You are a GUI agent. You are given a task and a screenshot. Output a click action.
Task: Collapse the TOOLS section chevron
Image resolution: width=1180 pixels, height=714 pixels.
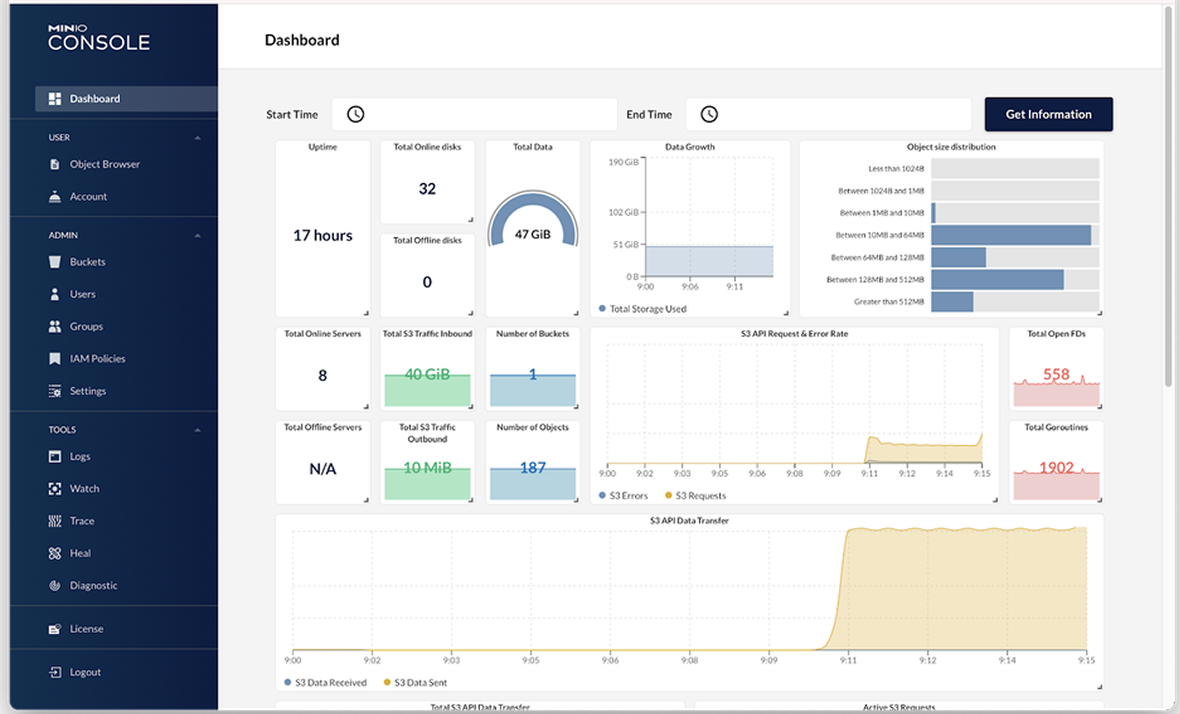tap(197, 430)
